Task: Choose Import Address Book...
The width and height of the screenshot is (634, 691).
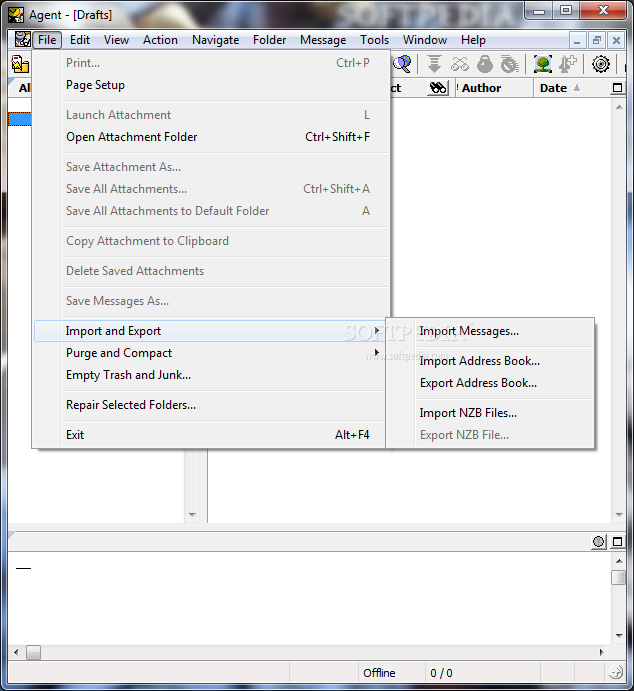Action: tap(490, 360)
